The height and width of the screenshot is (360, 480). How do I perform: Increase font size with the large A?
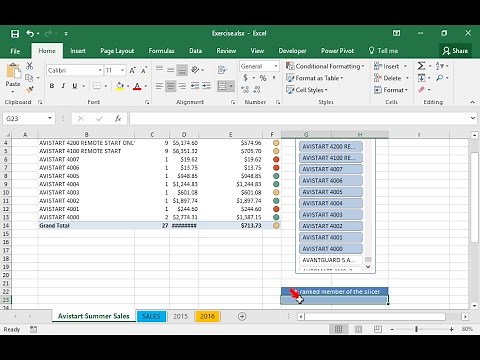point(132,70)
